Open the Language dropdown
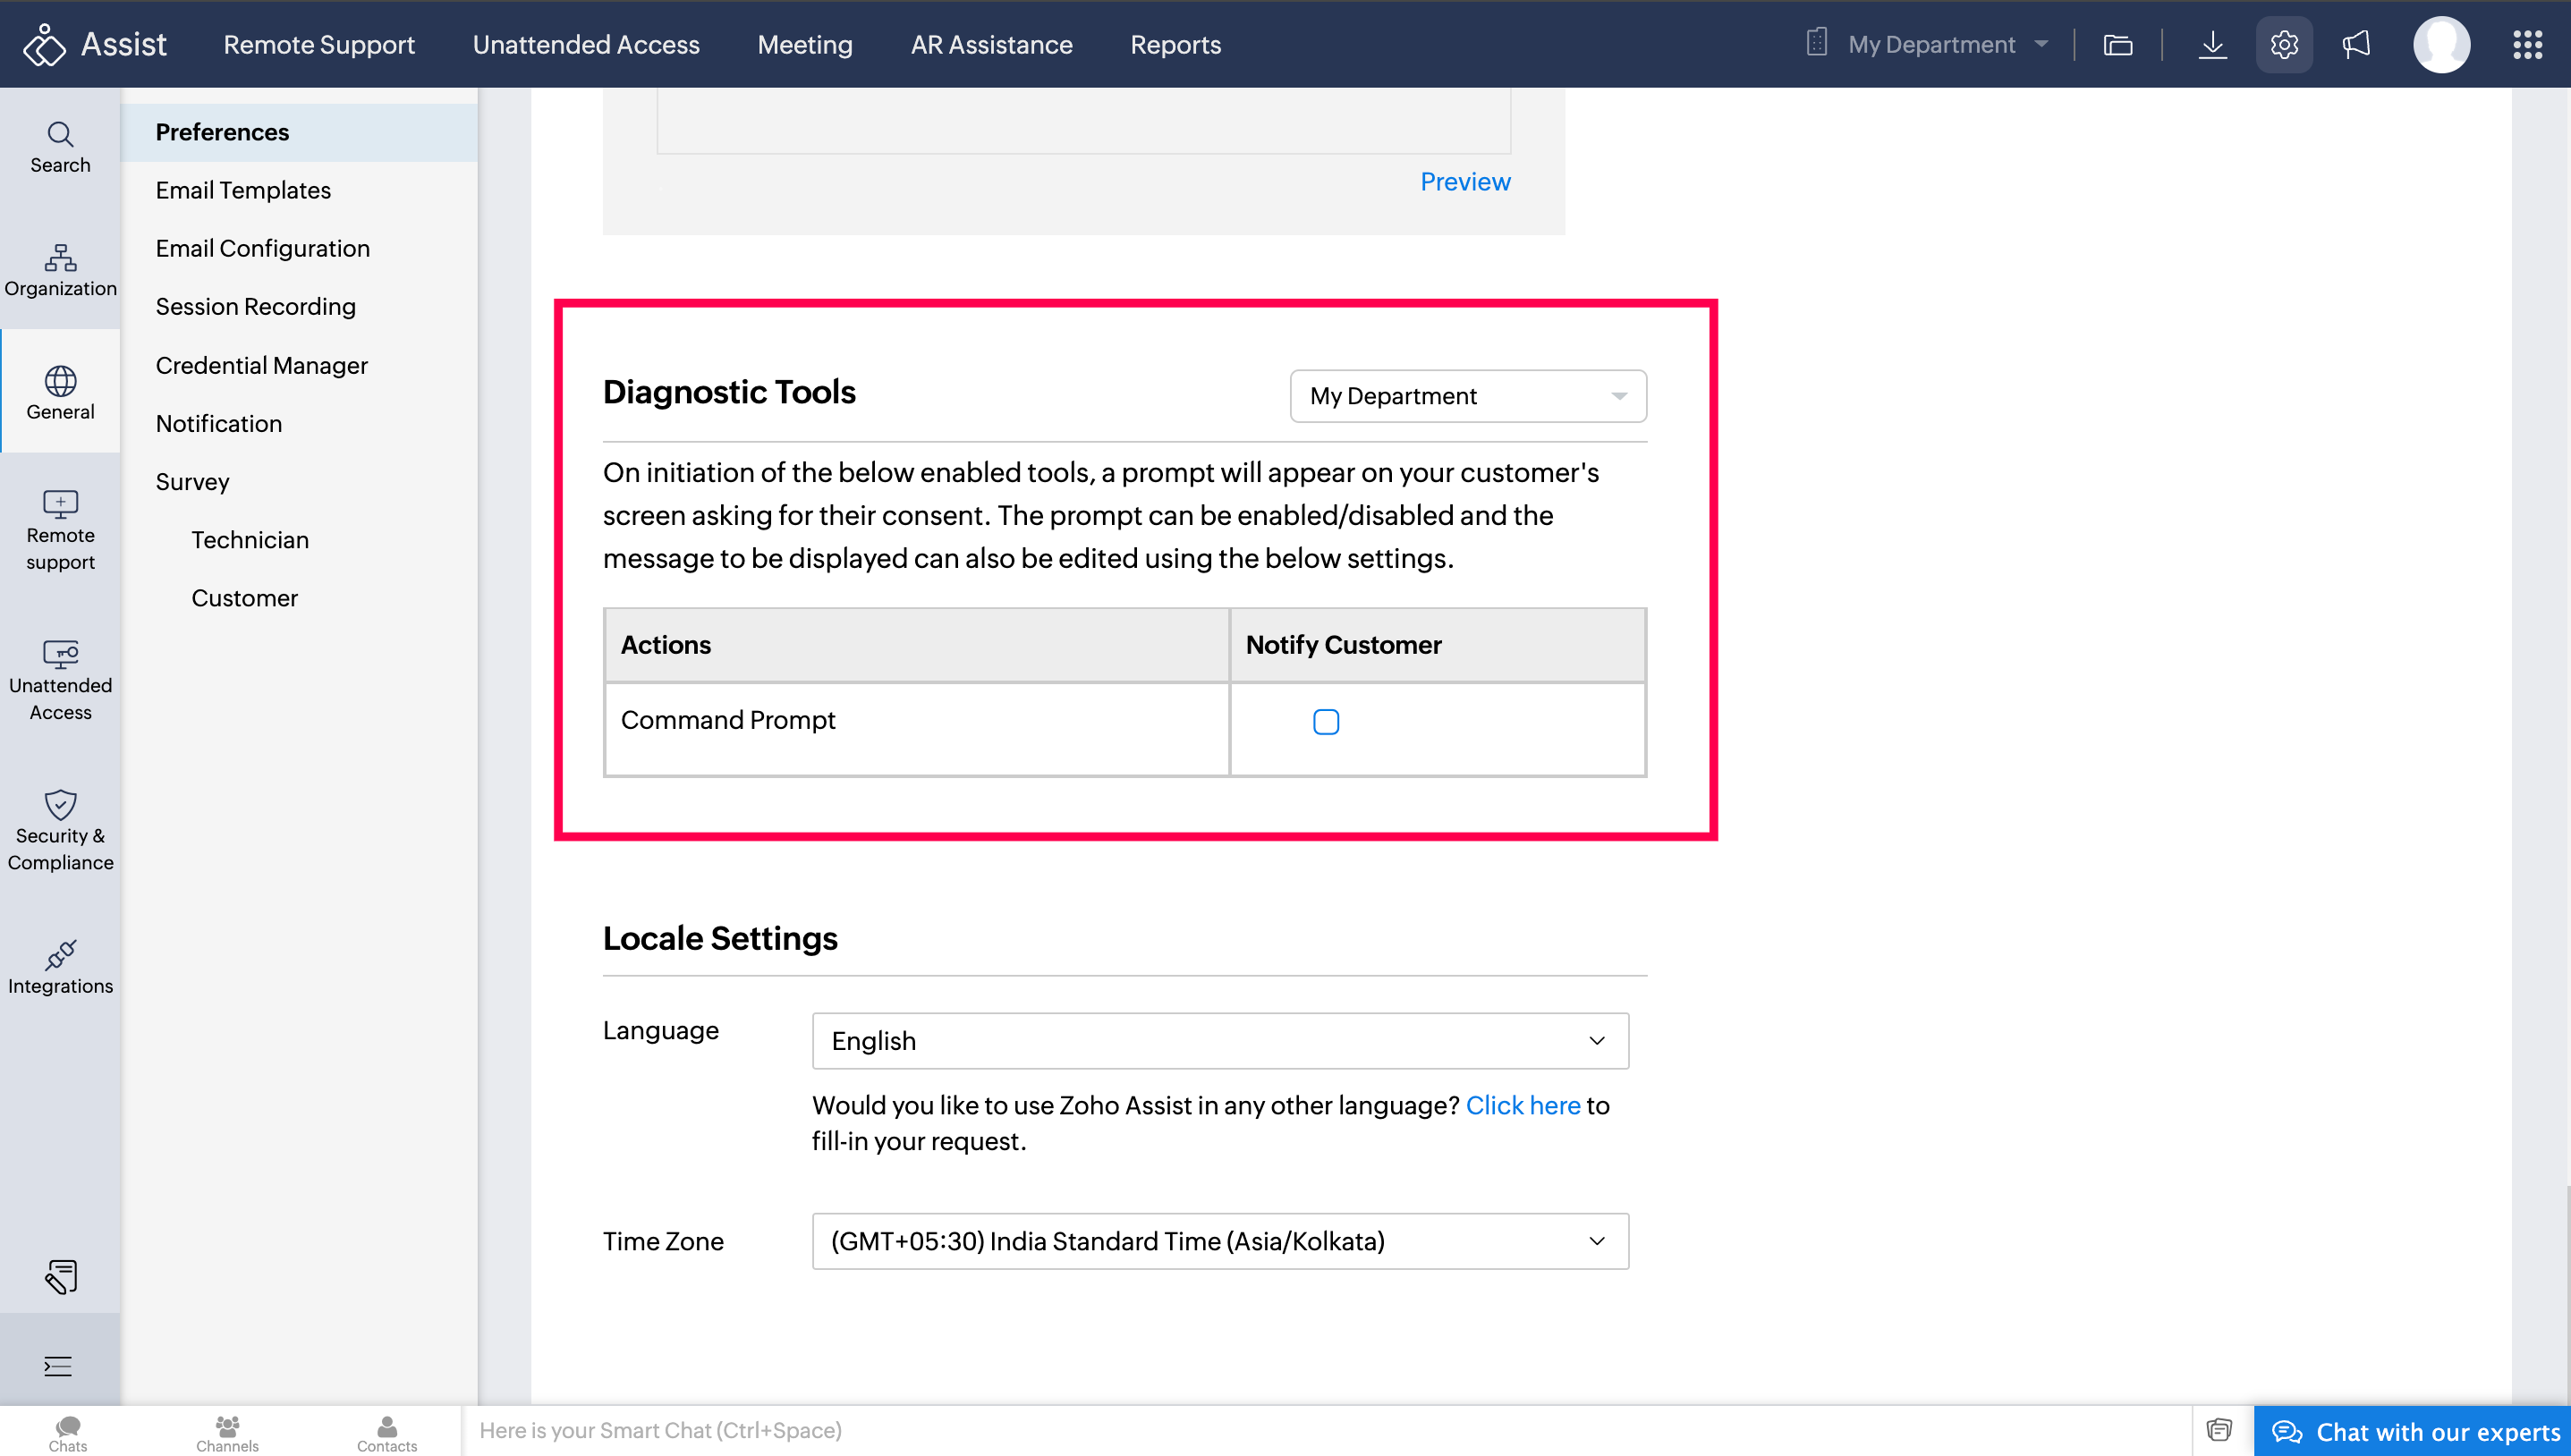This screenshot has height=1456, width=2571. (1219, 1040)
